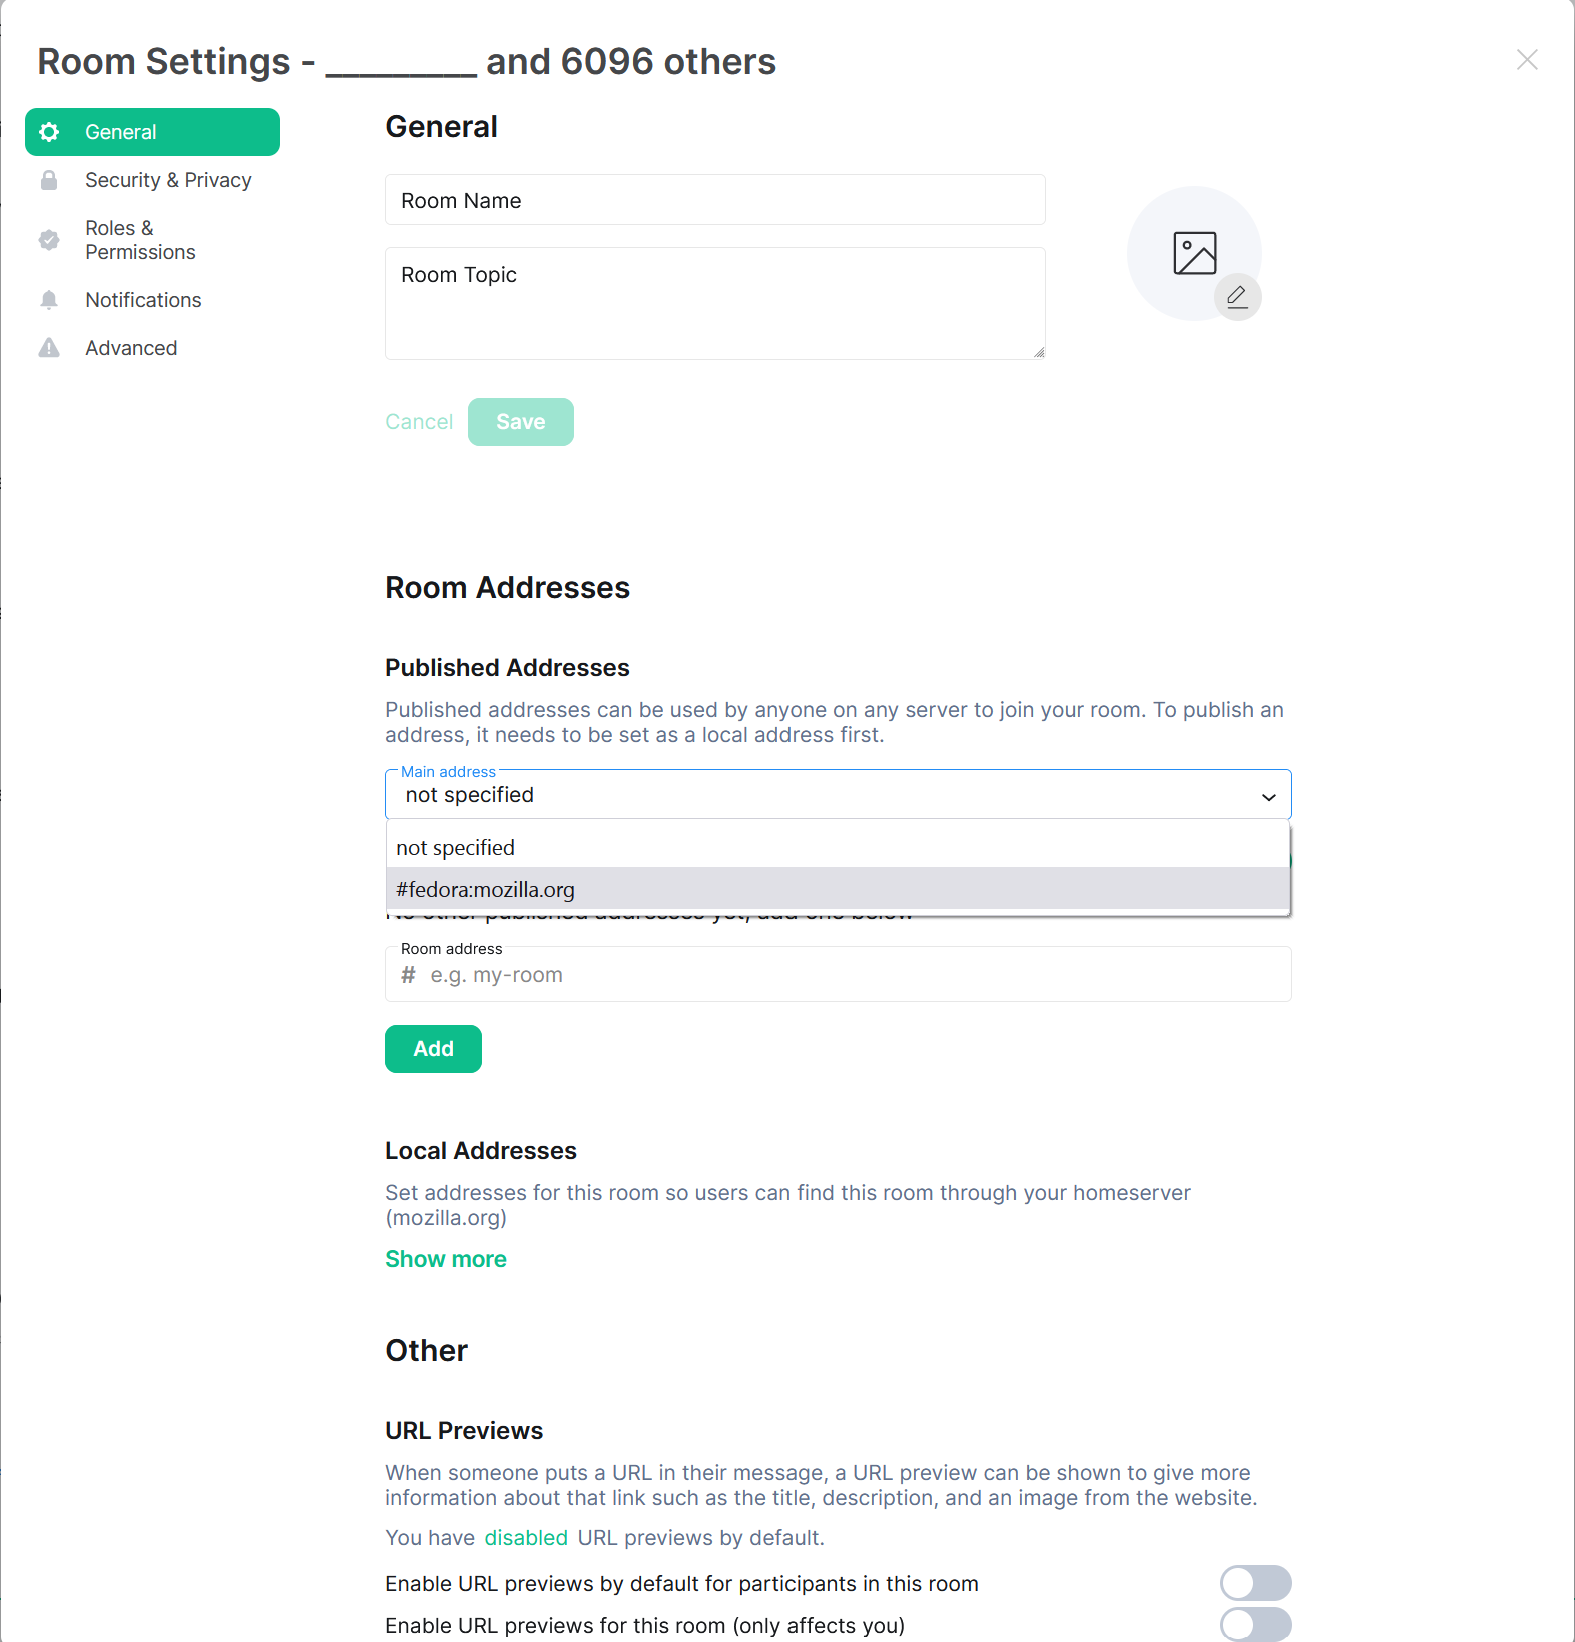1575x1642 pixels.
Task: Select #fedora:mozilla.org as main address
Action: (838, 889)
